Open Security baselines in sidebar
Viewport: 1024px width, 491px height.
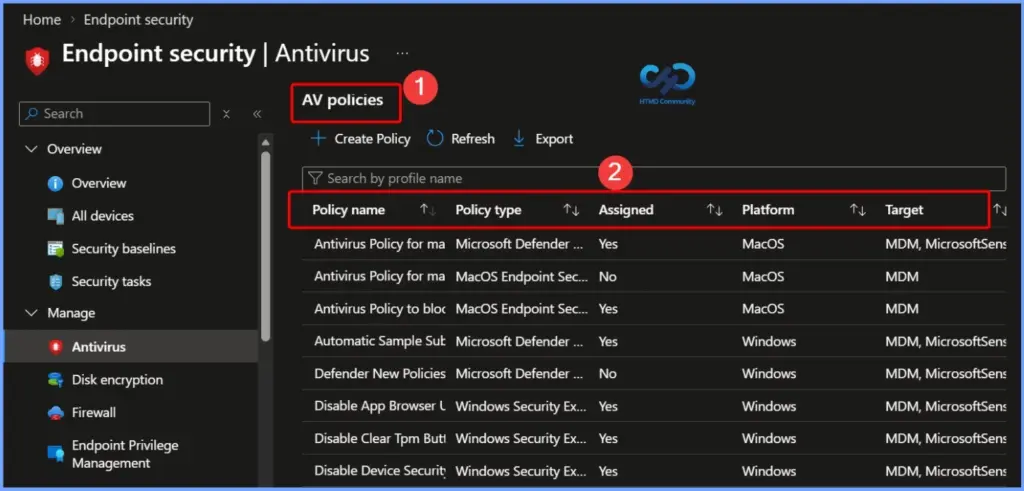click(123, 249)
